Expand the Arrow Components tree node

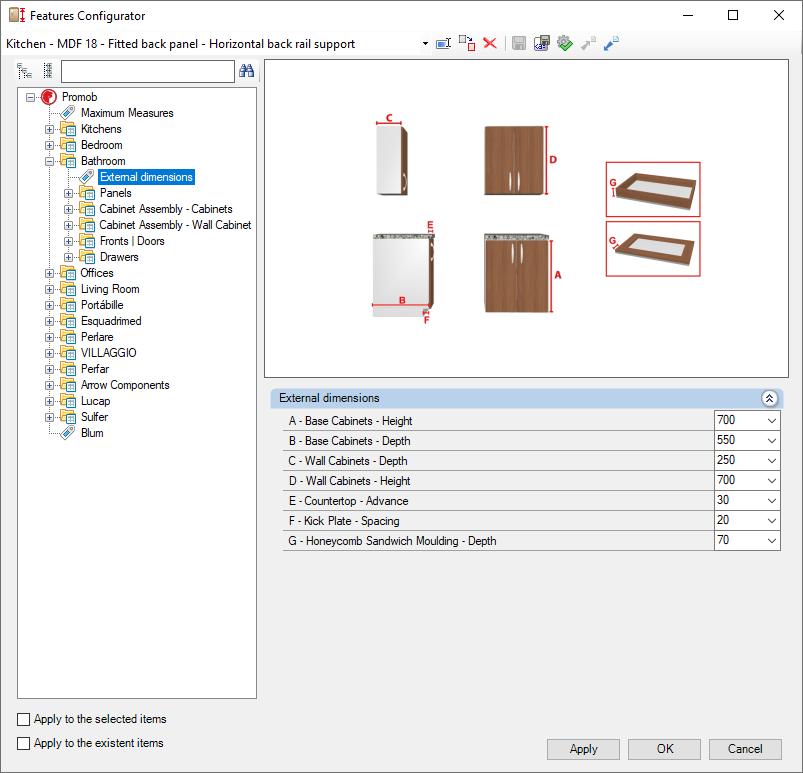49,386
